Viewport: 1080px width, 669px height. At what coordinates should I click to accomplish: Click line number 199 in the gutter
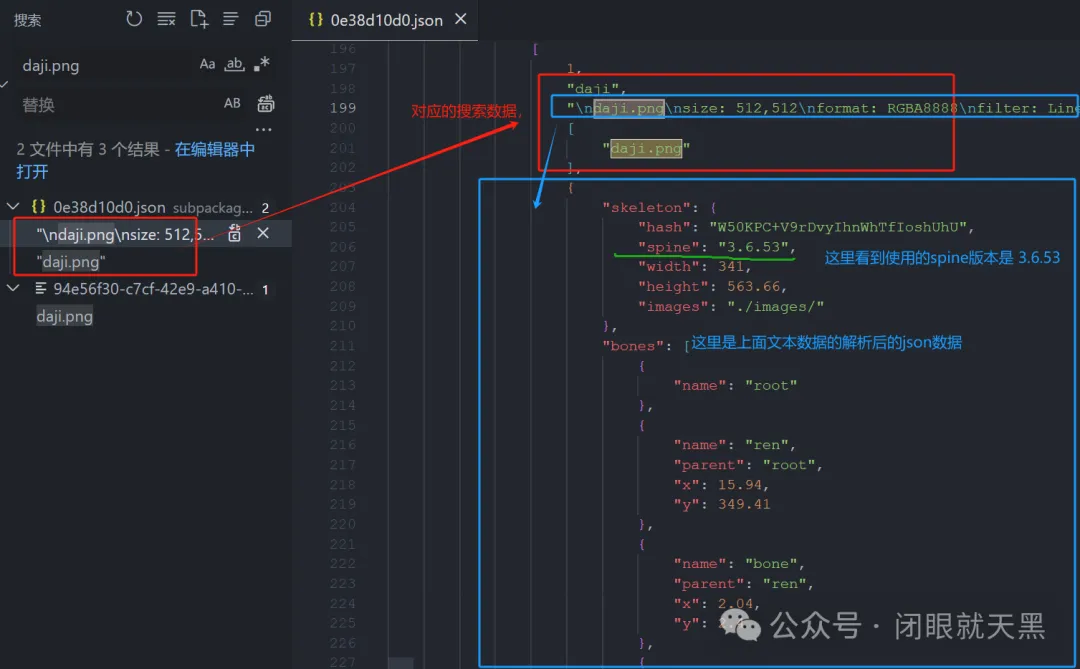pos(342,108)
